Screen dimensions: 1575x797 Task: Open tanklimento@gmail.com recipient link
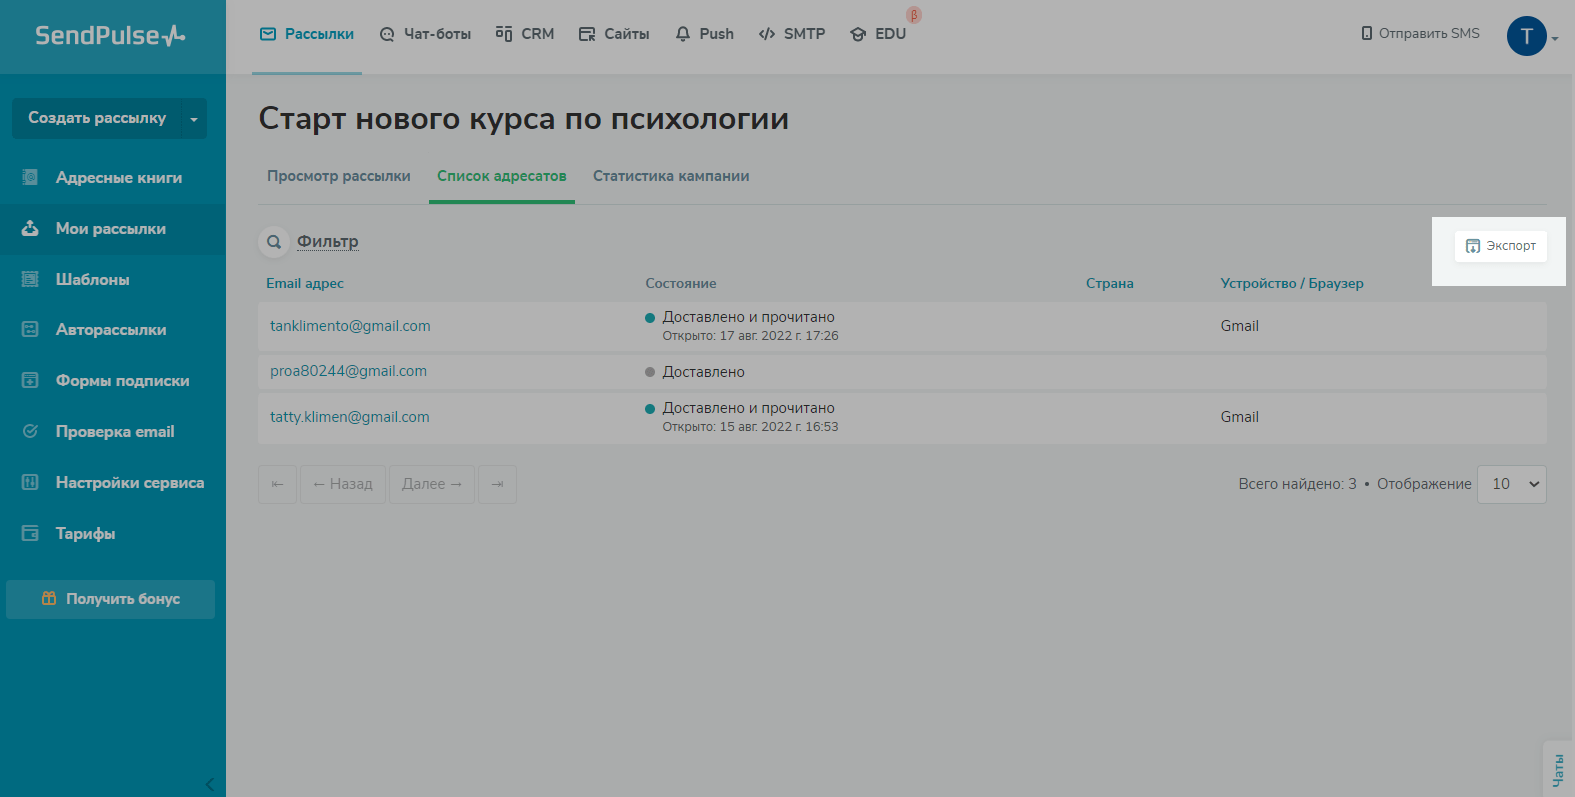coord(350,326)
